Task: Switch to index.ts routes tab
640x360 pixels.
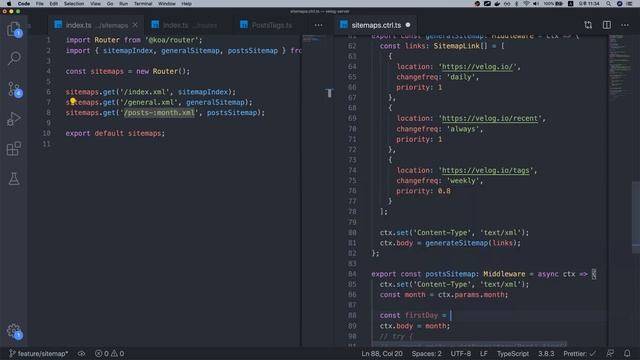Action: pos(189,25)
